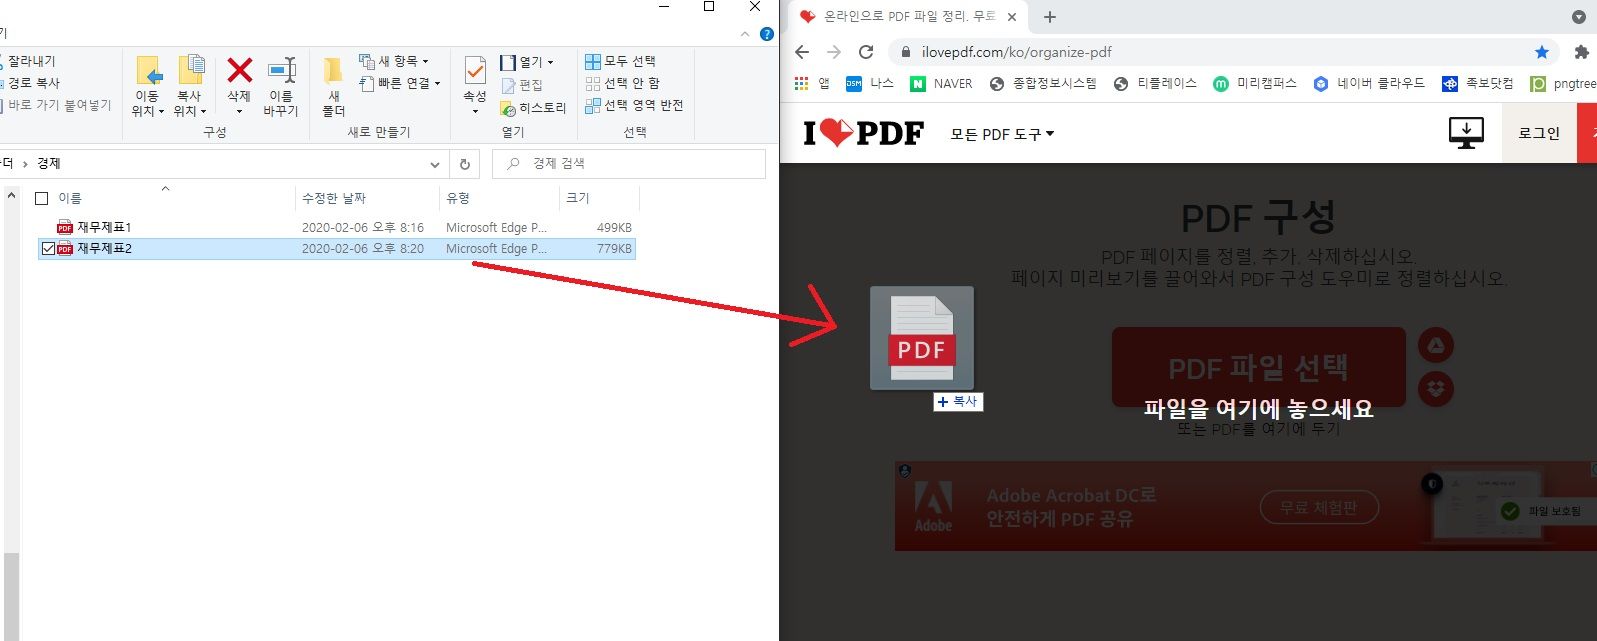Open the 네이버 클라우드 bookmark
The width and height of the screenshot is (1597, 641).
(x=1369, y=84)
